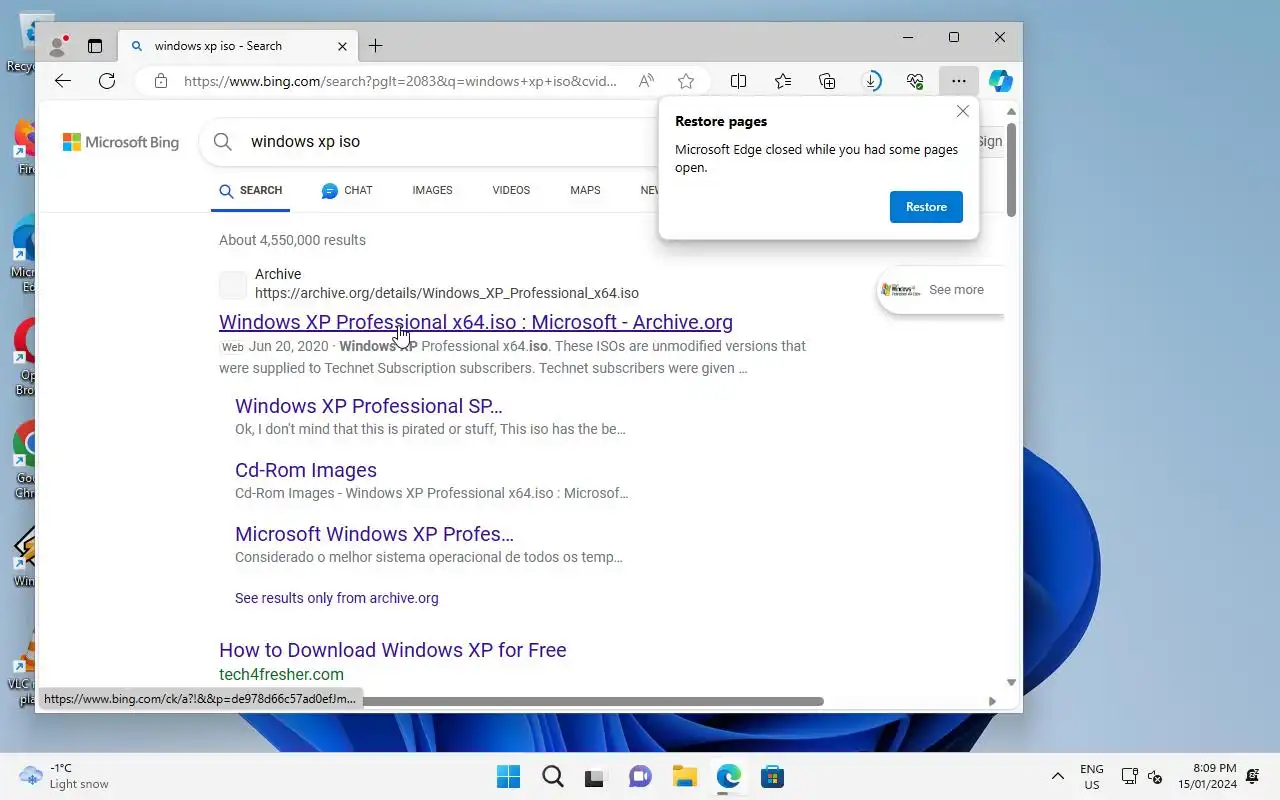
Task: Click the tech4fresher.com green URL
Action: pyautogui.click(x=281, y=674)
